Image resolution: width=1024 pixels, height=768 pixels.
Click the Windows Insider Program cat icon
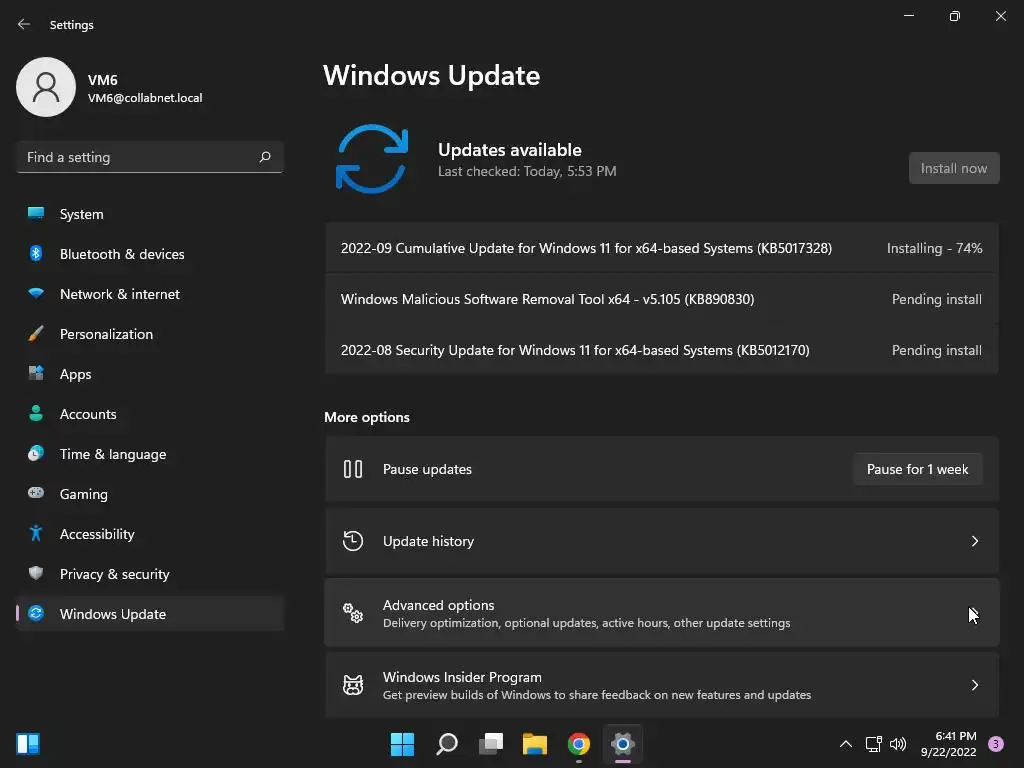click(x=353, y=684)
